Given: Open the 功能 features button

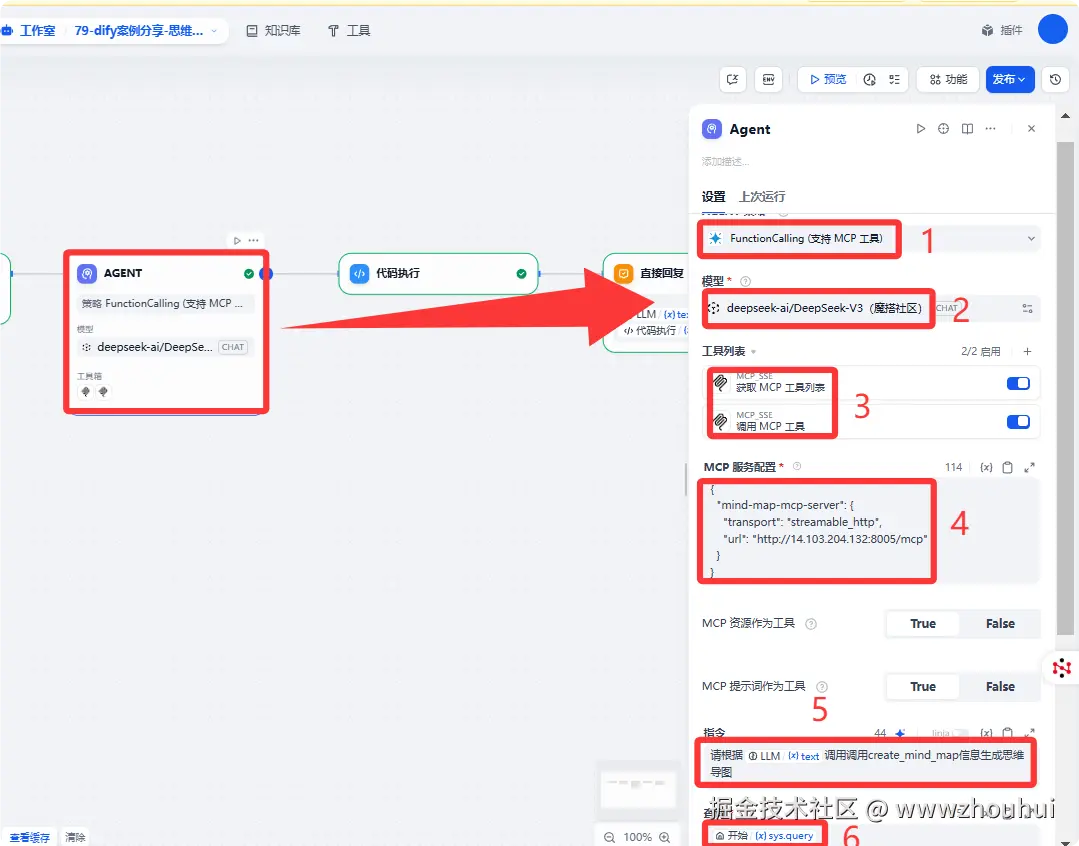Looking at the screenshot, I should 948,79.
